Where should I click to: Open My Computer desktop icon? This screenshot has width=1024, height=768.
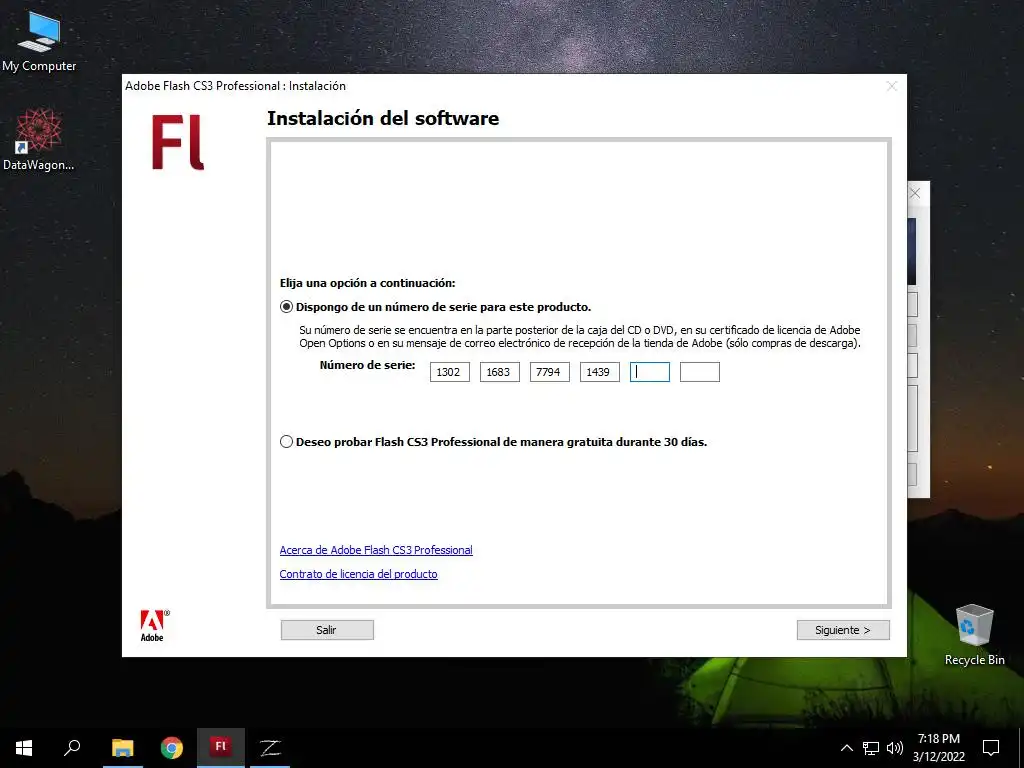[x=39, y=40]
